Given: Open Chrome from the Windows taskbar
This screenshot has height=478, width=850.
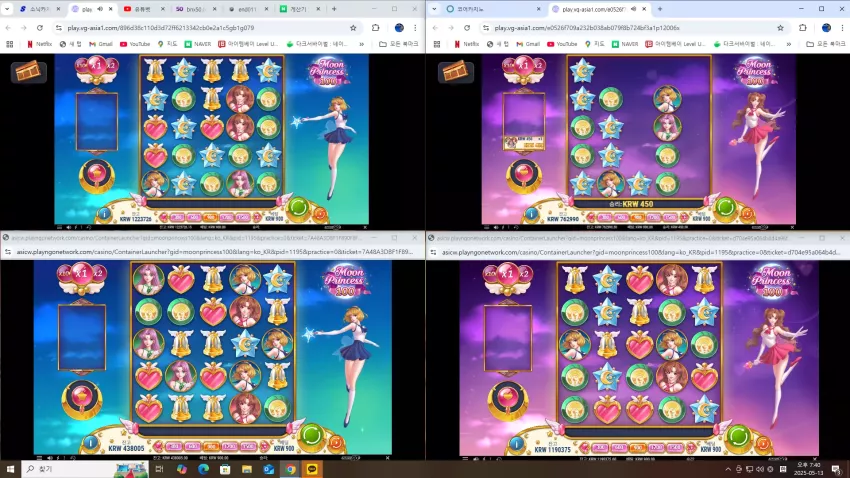Looking at the screenshot, I should click(x=290, y=469).
